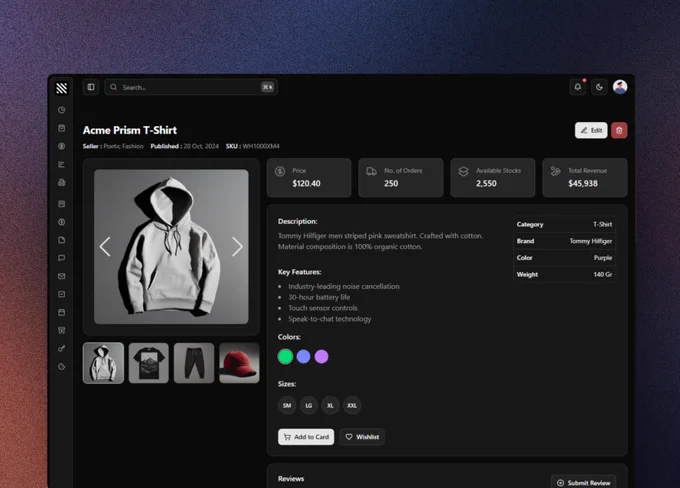Click the red delete trash button
The image size is (680, 488).
pyautogui.click(x=619, y=130)
